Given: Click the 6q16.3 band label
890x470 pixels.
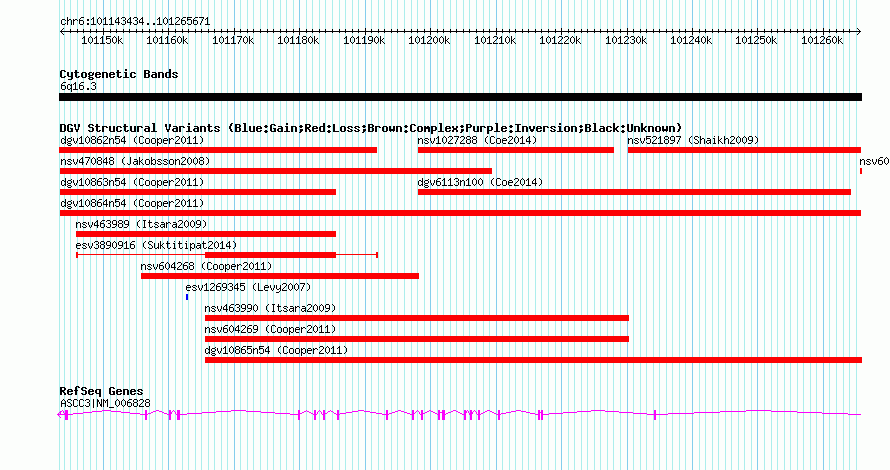Looking at the screenshot, I should 78,86.
